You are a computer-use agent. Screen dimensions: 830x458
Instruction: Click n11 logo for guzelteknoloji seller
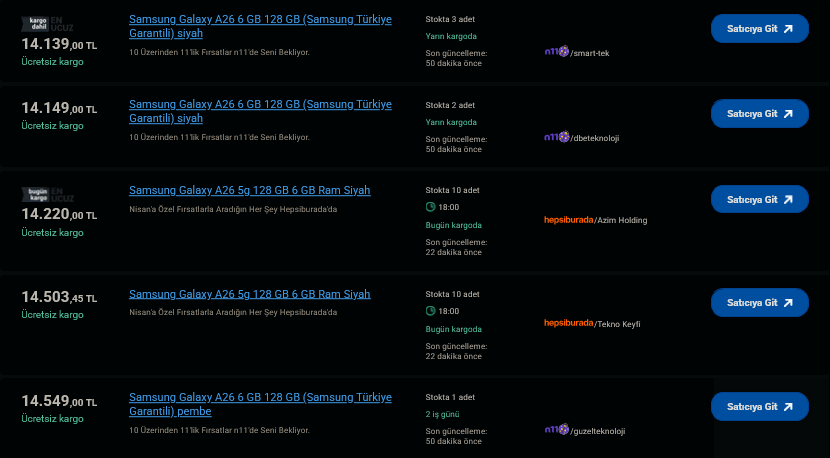(557, 429)
